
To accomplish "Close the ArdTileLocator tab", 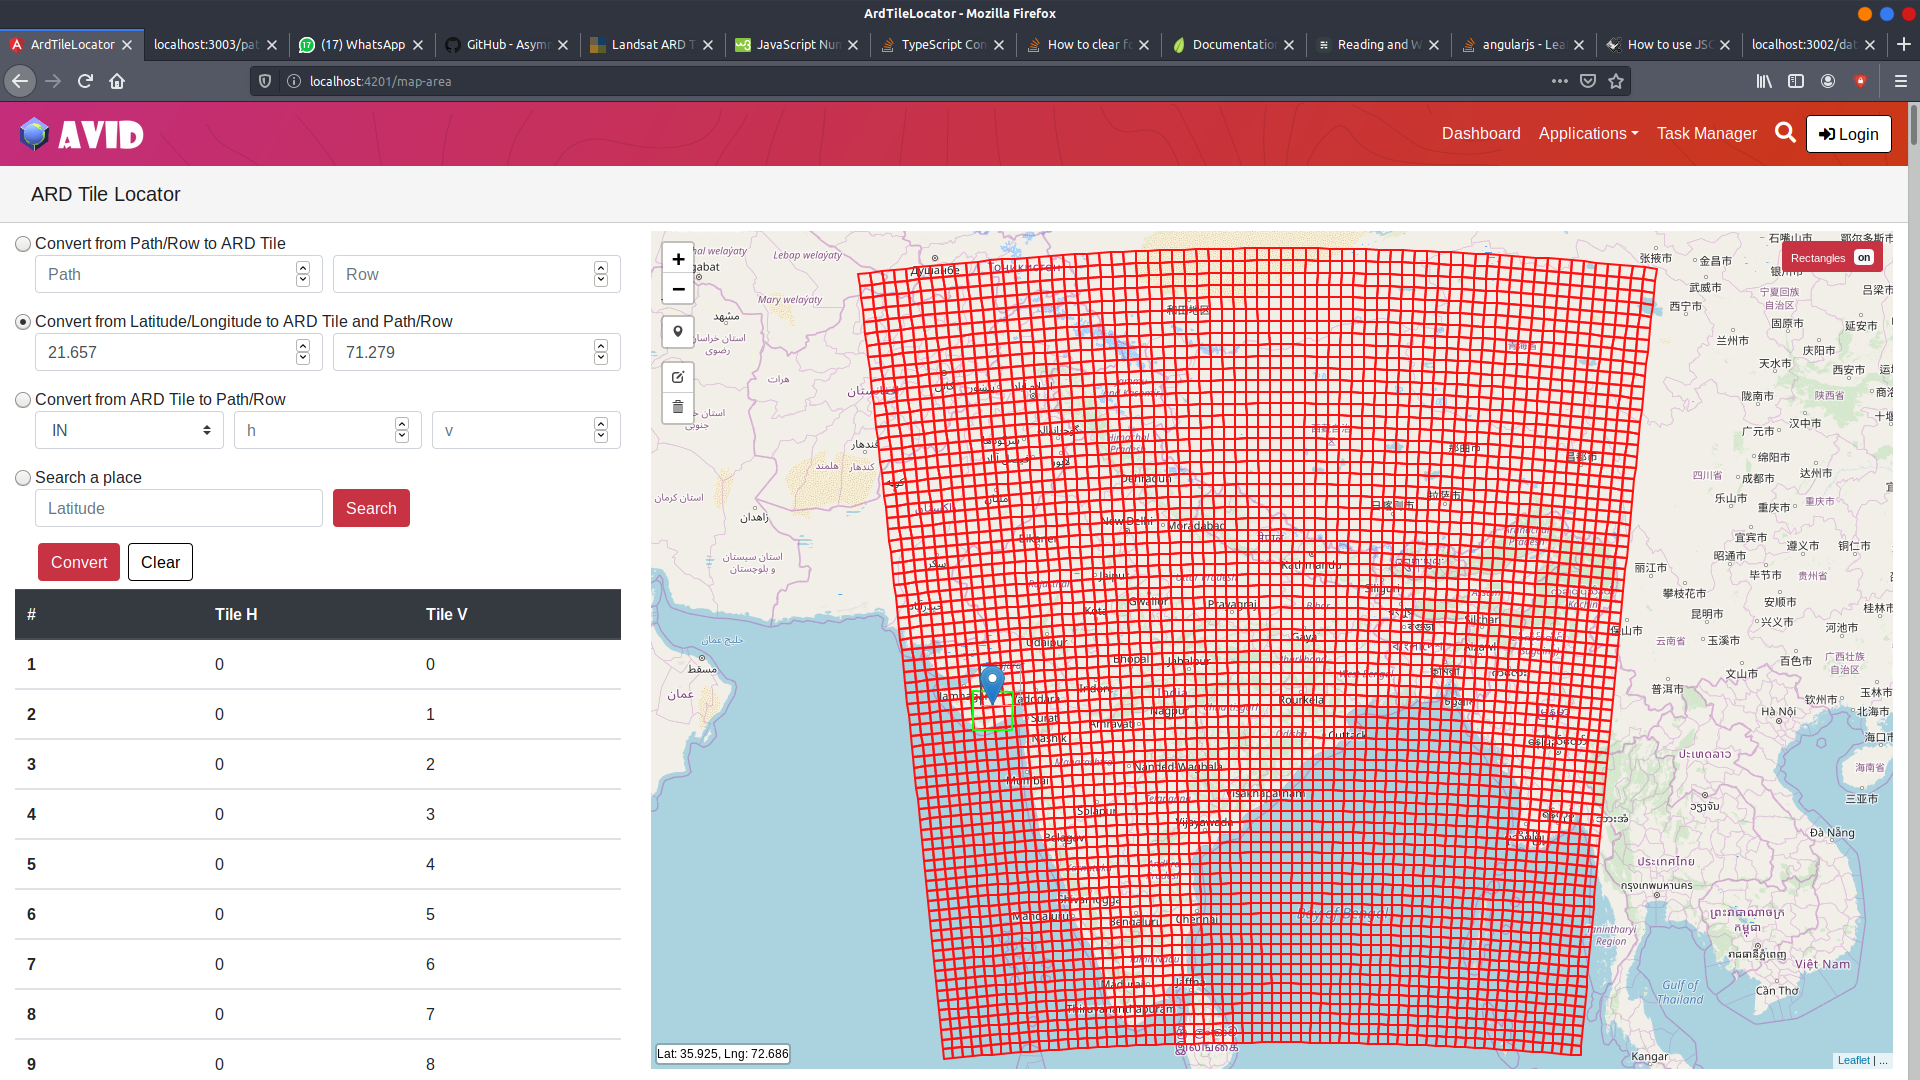I will click(x=127, y=45).
